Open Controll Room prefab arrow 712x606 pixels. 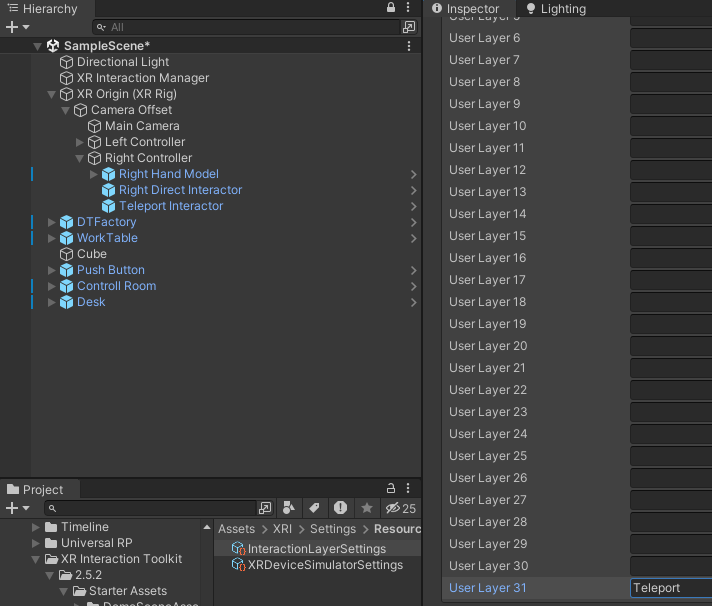[413, 286]
